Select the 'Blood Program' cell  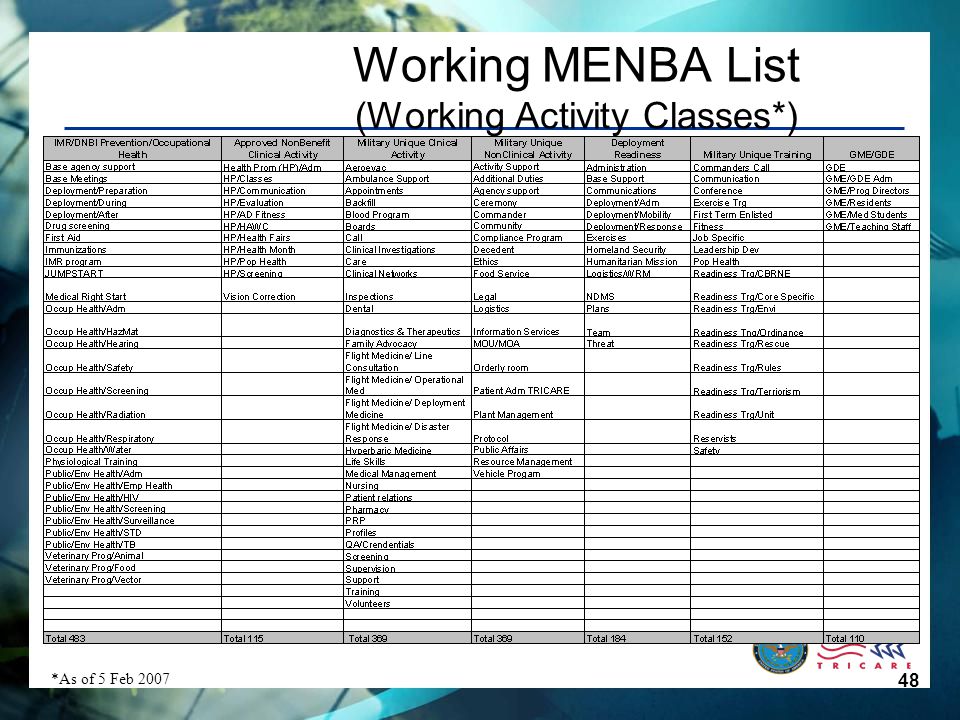407,214
